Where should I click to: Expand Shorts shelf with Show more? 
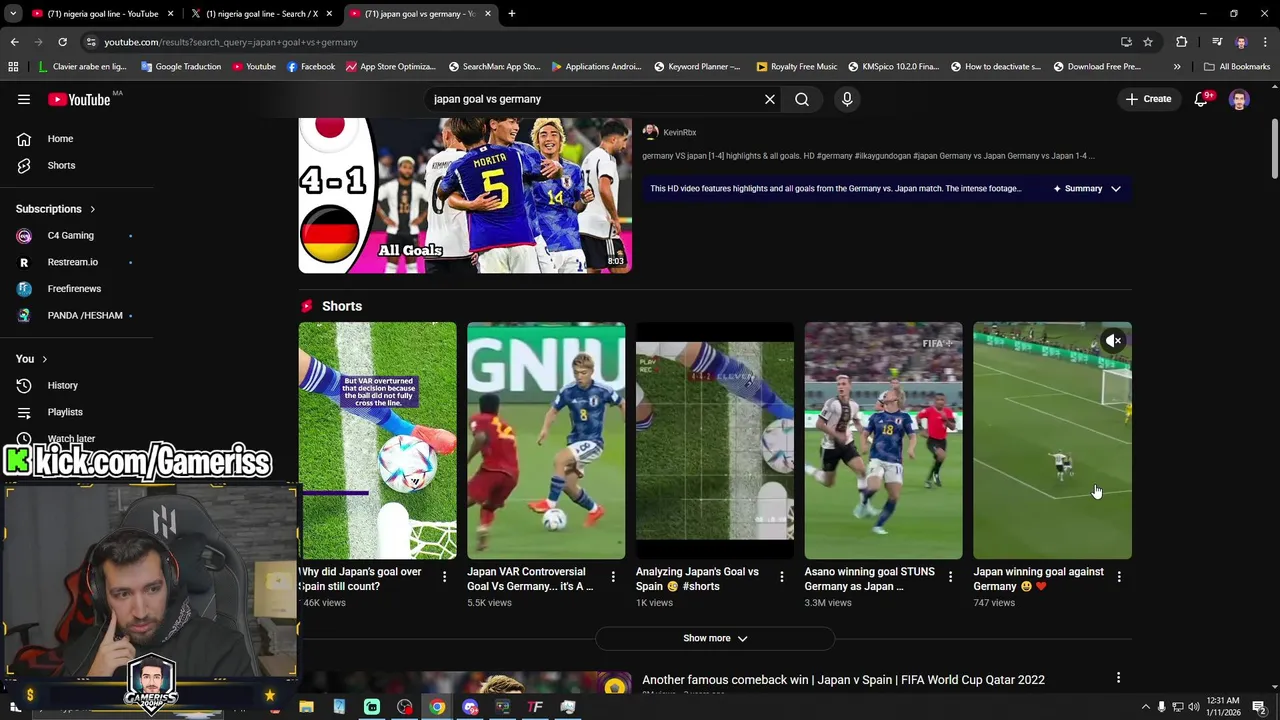[x=715, y=638]
